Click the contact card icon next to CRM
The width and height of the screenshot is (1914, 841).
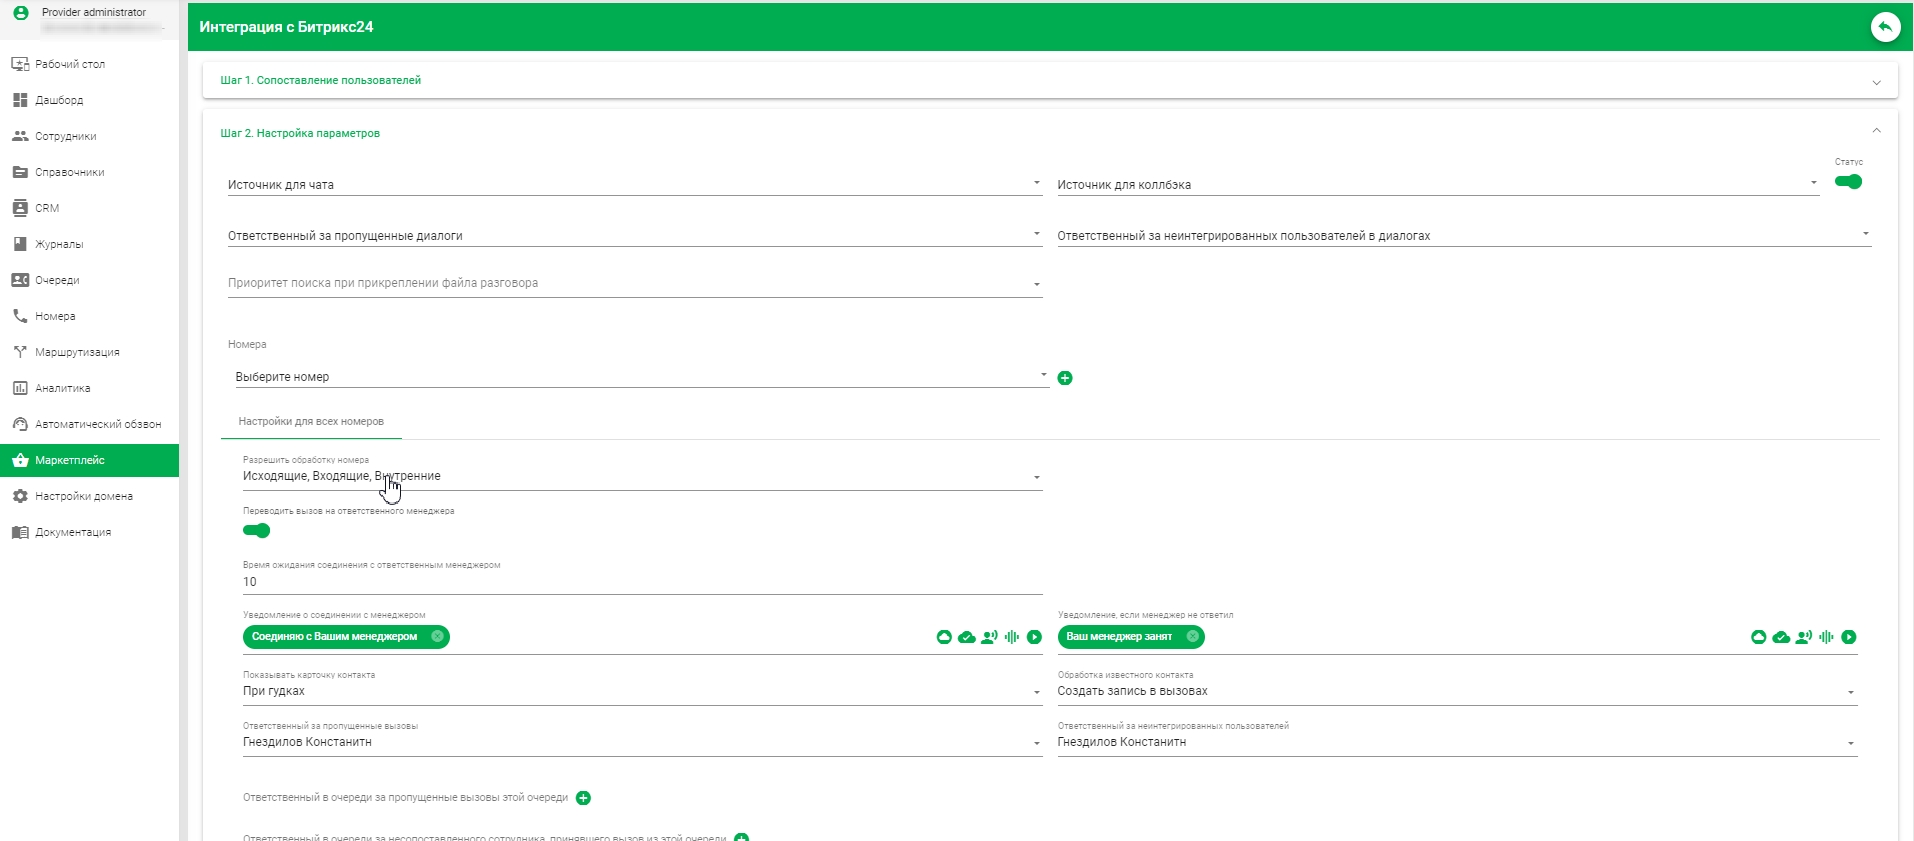click(20, 208)
